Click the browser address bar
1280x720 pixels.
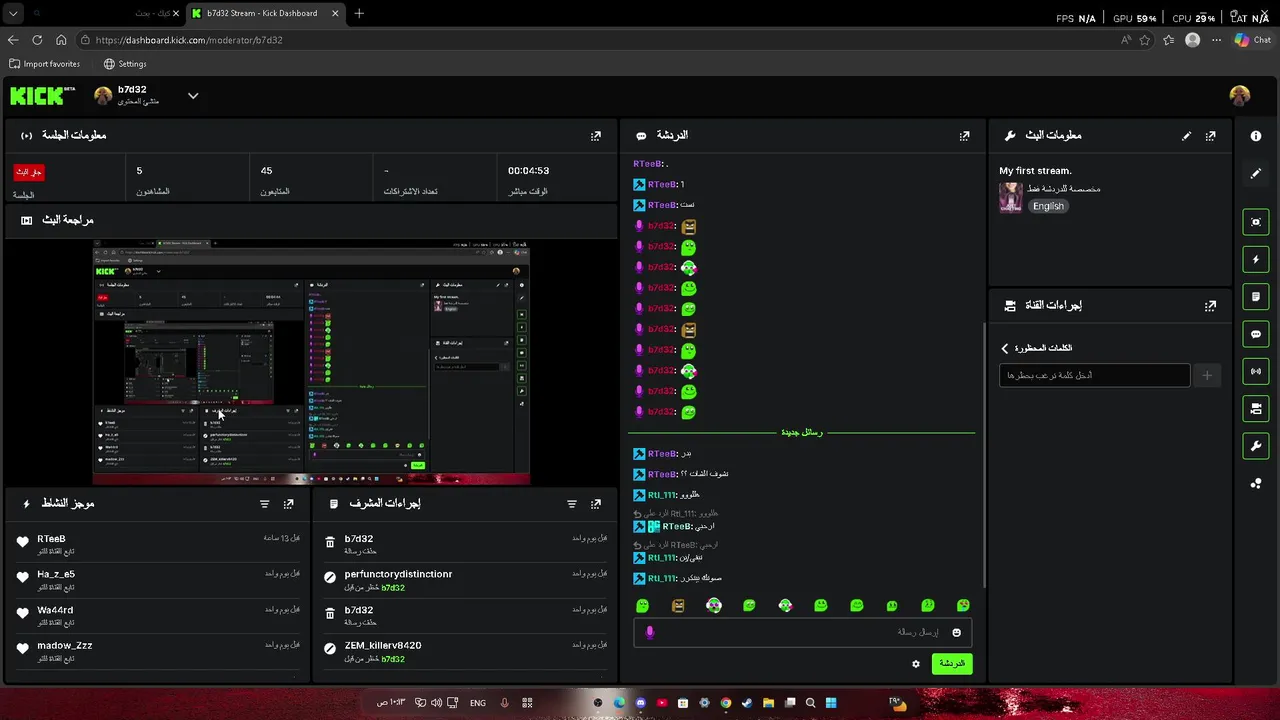(600, 40)
